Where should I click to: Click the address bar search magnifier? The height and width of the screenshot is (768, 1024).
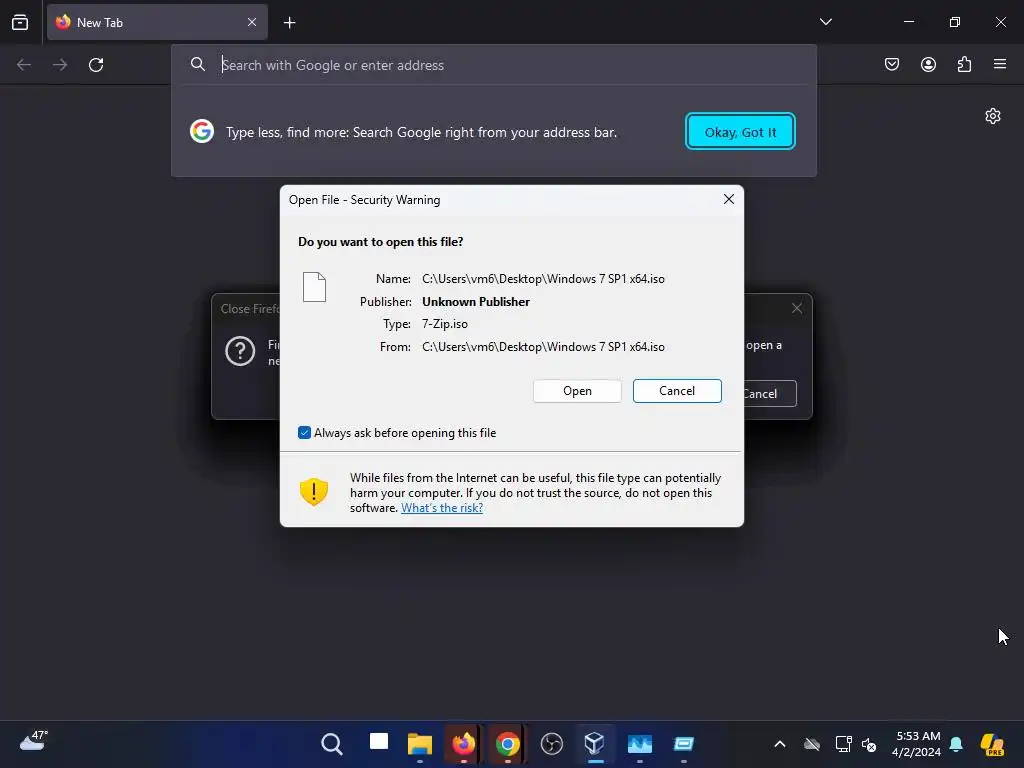pyautogui.click(x=198, y=64)
